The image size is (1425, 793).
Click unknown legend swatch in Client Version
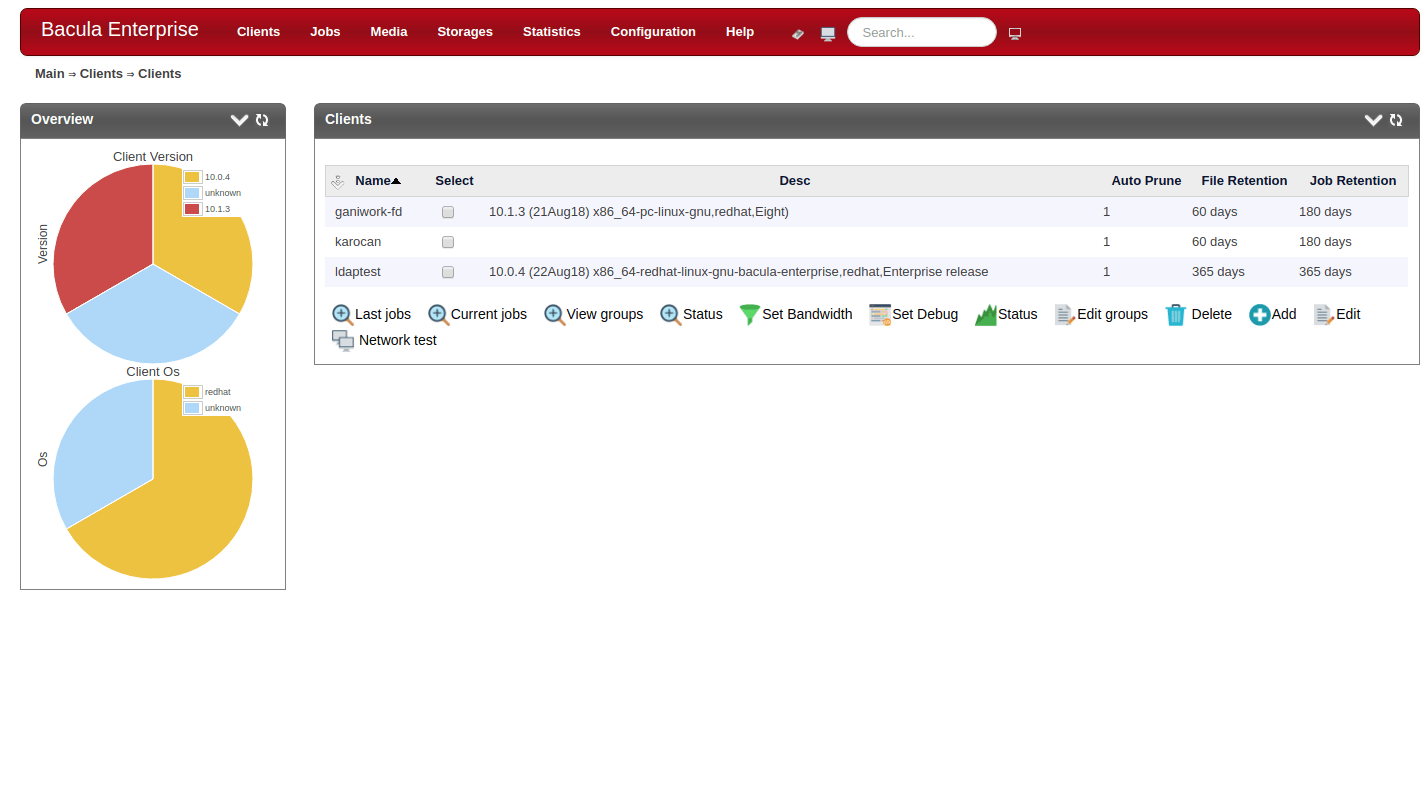pos(192,193)
